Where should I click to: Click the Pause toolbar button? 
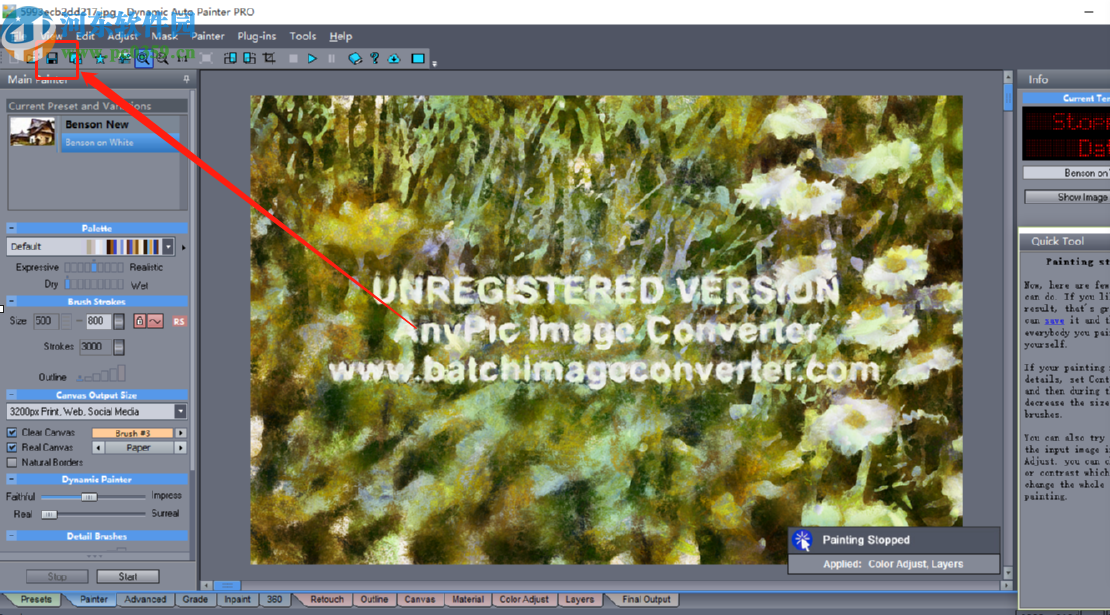pyautogui.click(x=331, y=59)
